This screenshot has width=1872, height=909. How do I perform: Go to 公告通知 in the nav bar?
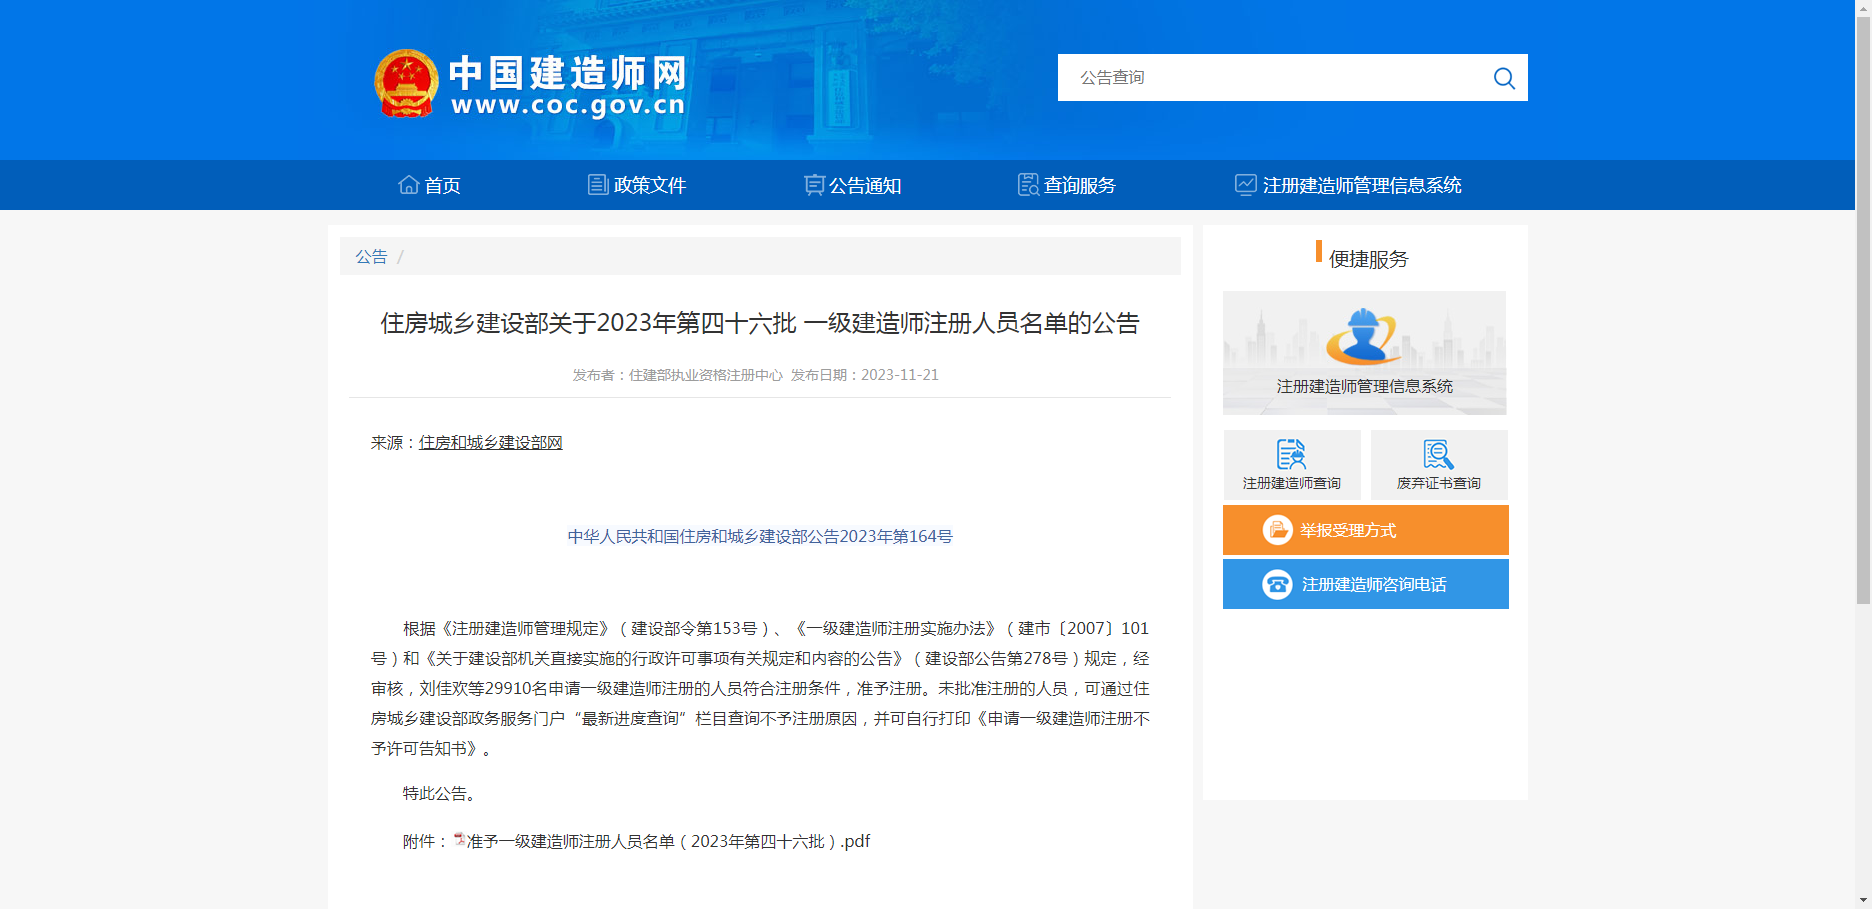[x=853, y=185]
